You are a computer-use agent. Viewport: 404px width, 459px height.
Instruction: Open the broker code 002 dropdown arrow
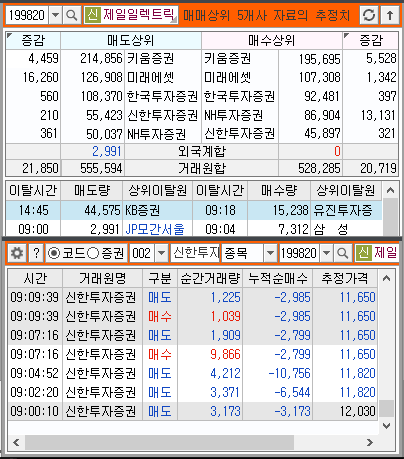click(161, 253)
